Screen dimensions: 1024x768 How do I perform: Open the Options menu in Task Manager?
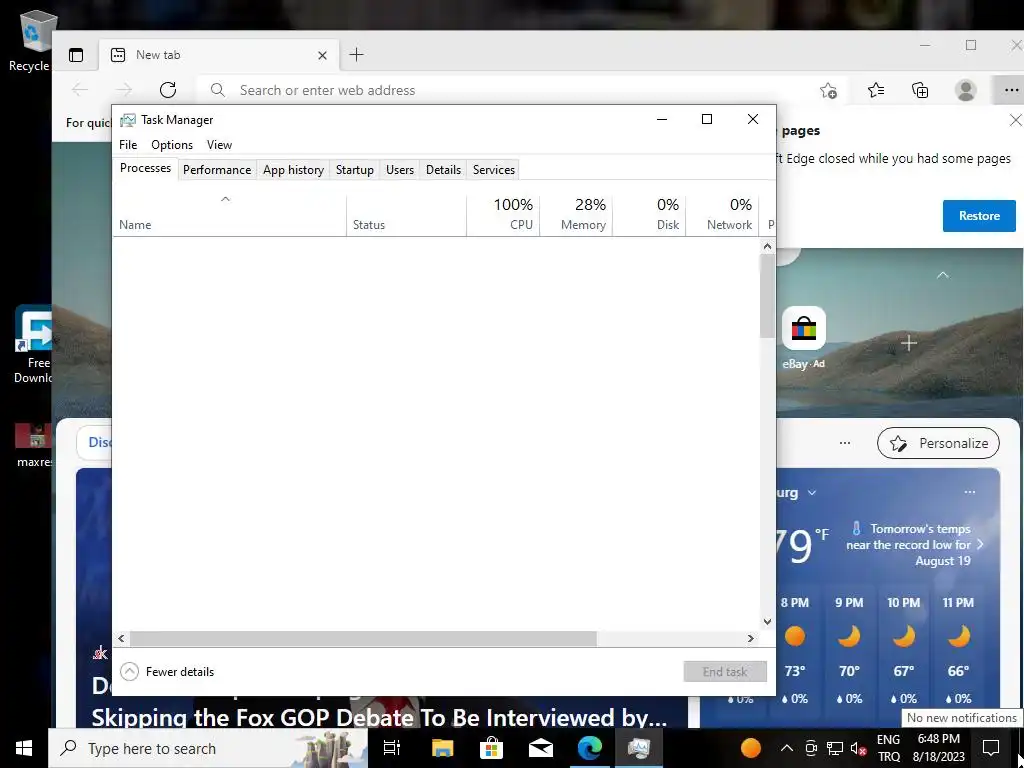pyautogui.click(x=172, y=145)
